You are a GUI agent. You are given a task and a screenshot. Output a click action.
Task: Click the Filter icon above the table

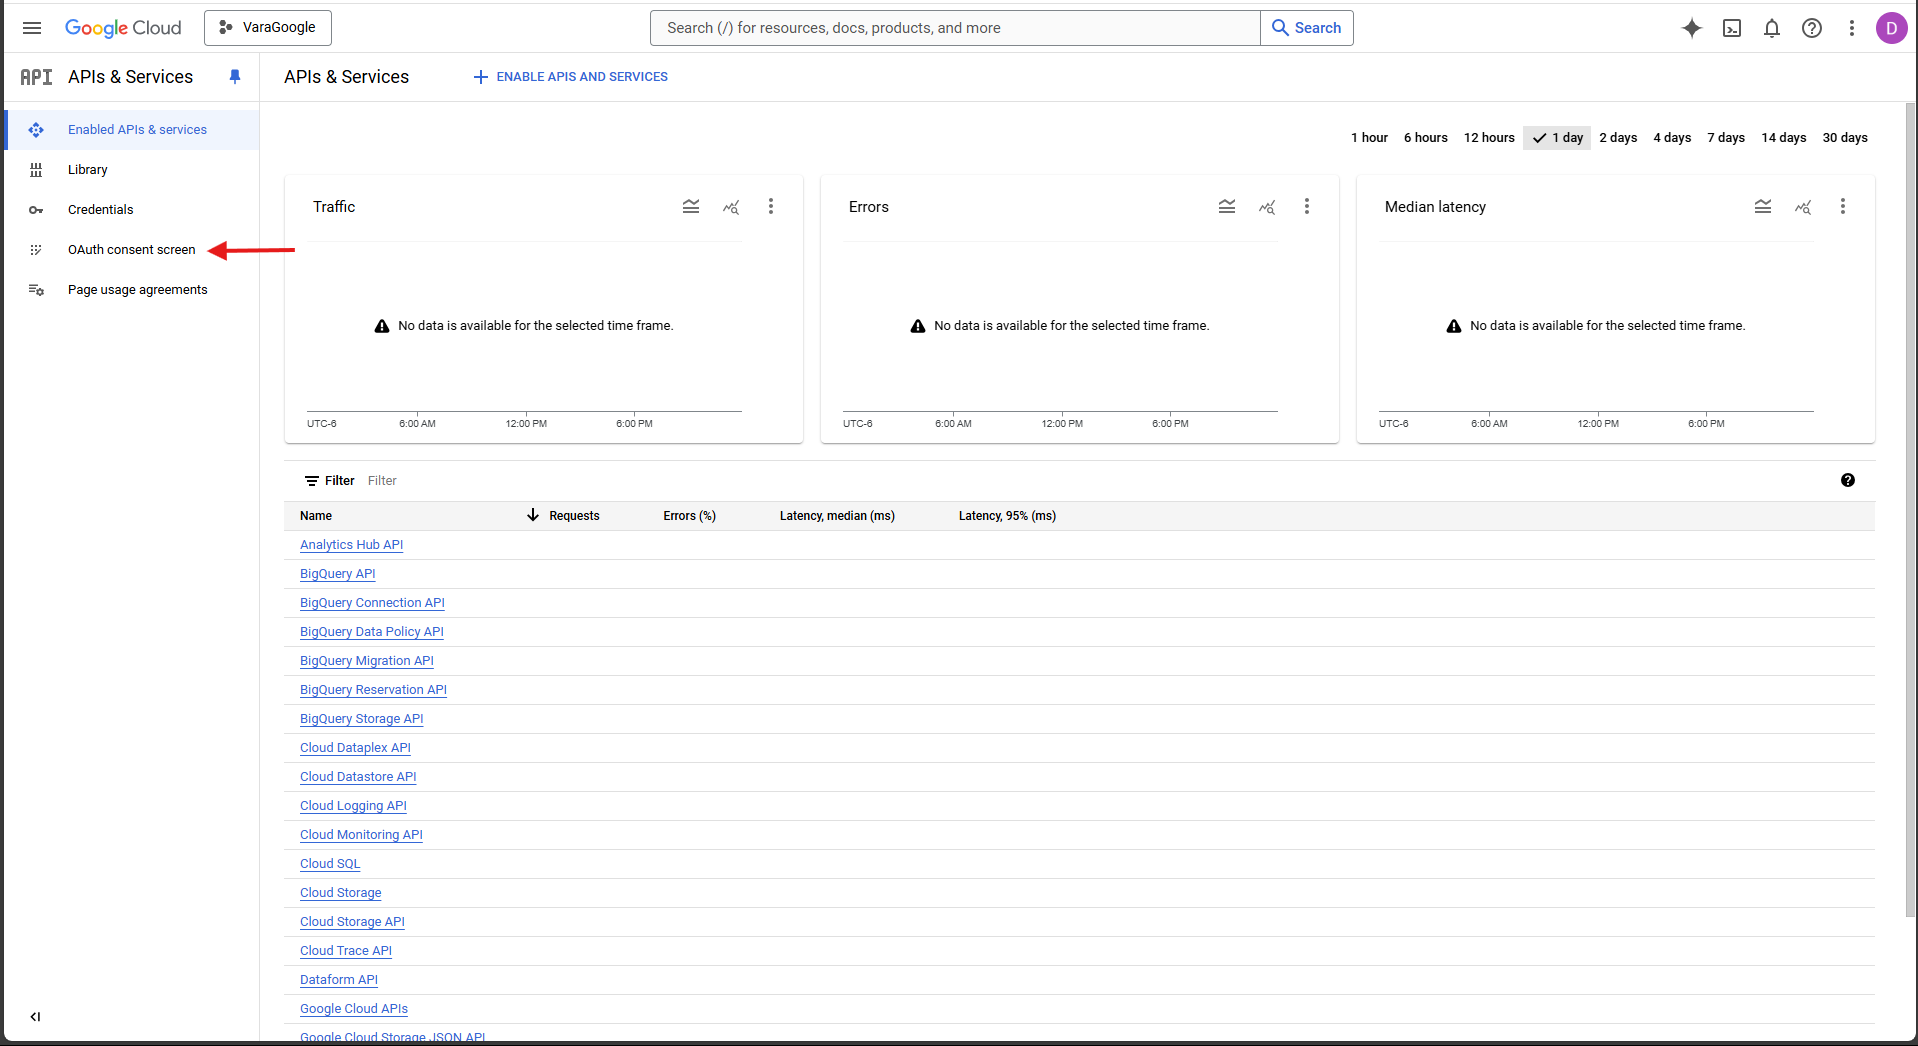[x=312, y=481]
